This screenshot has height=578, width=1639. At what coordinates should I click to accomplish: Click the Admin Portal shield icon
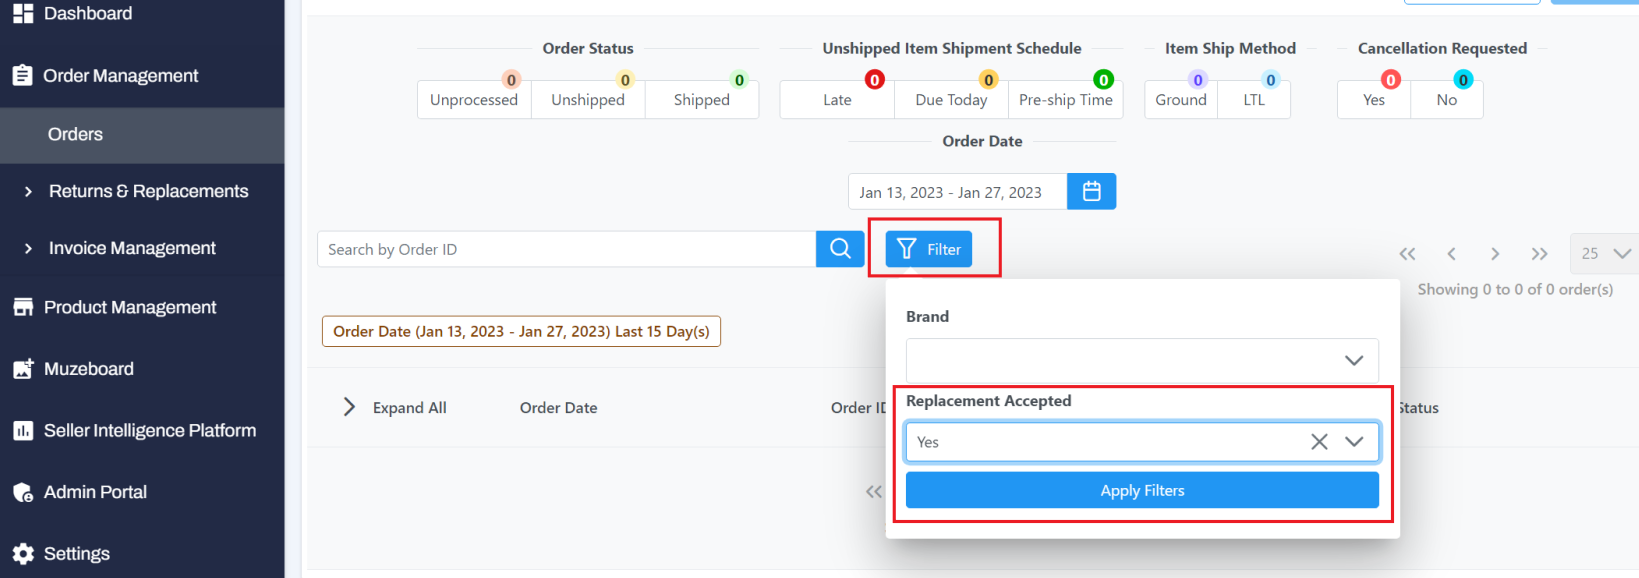[22, 492]
